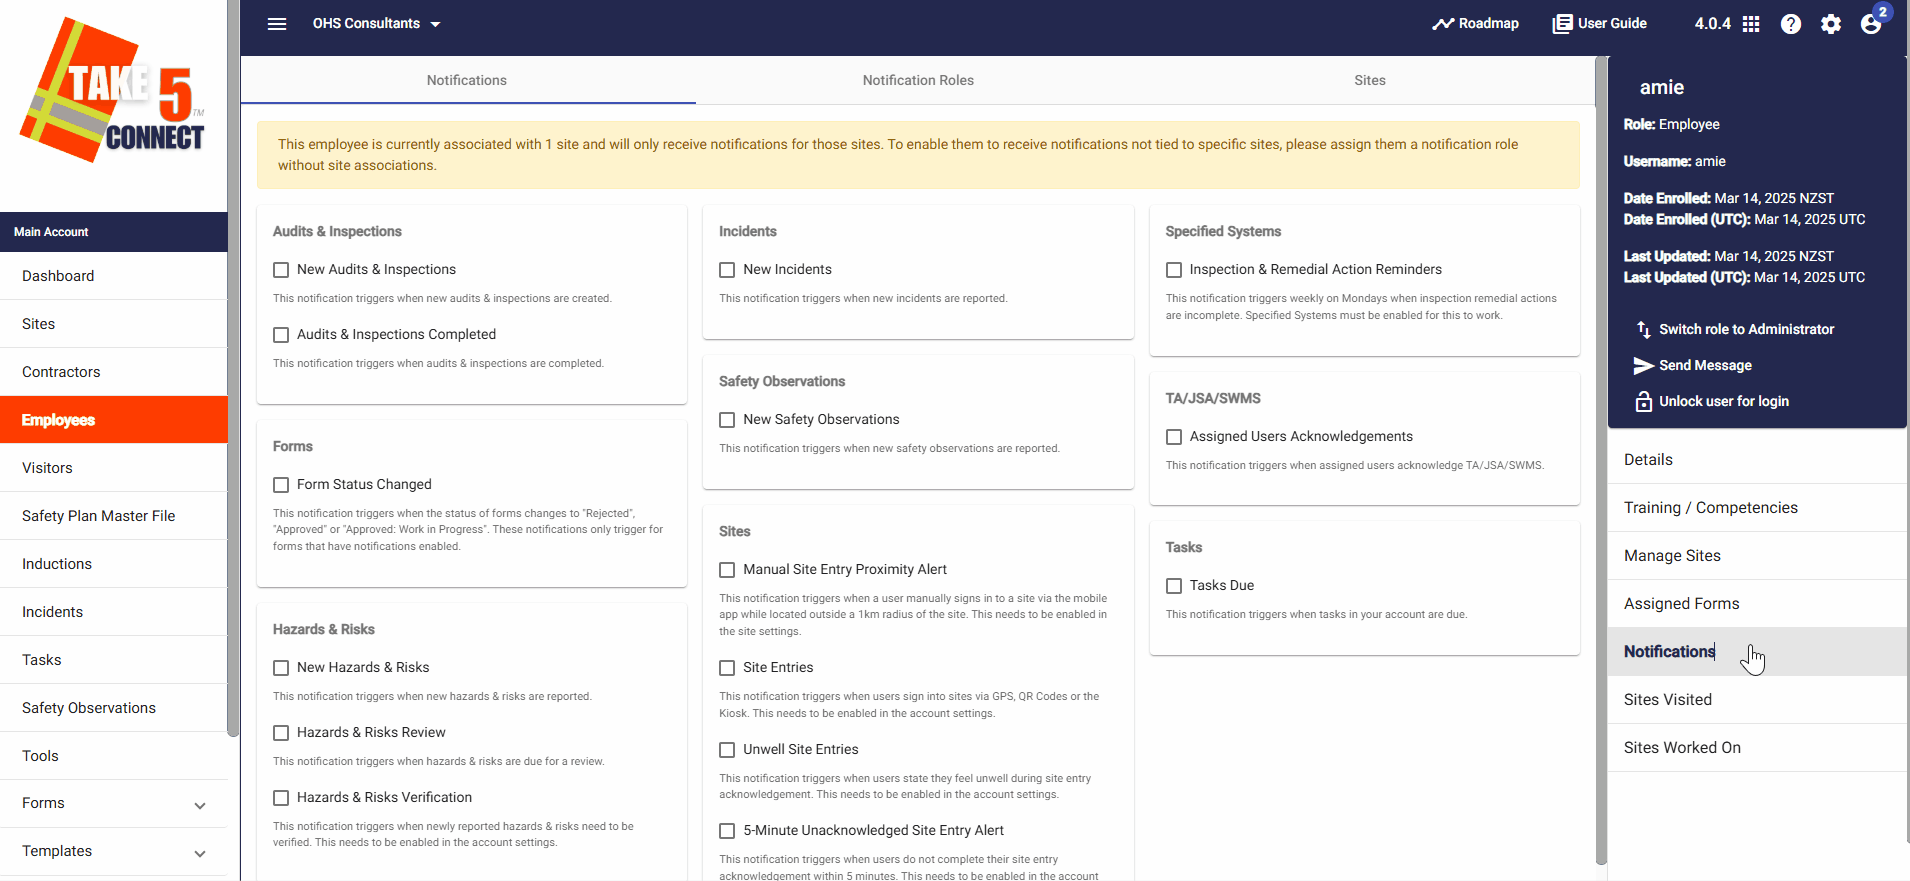Open Sites Visited in employee panel
This screenshot has height=881, width=1910.
[1757, 700]
